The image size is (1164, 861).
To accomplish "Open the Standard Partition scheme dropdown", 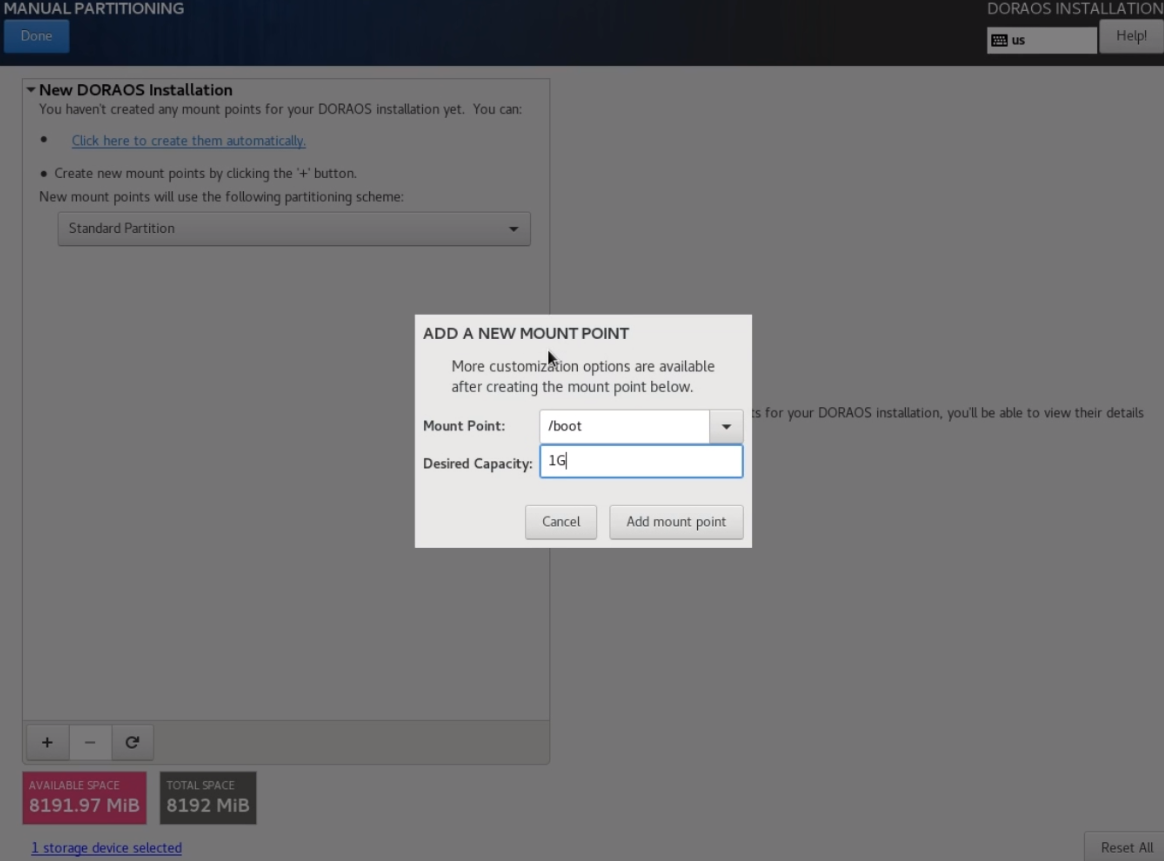I will (x=294, y=229).
